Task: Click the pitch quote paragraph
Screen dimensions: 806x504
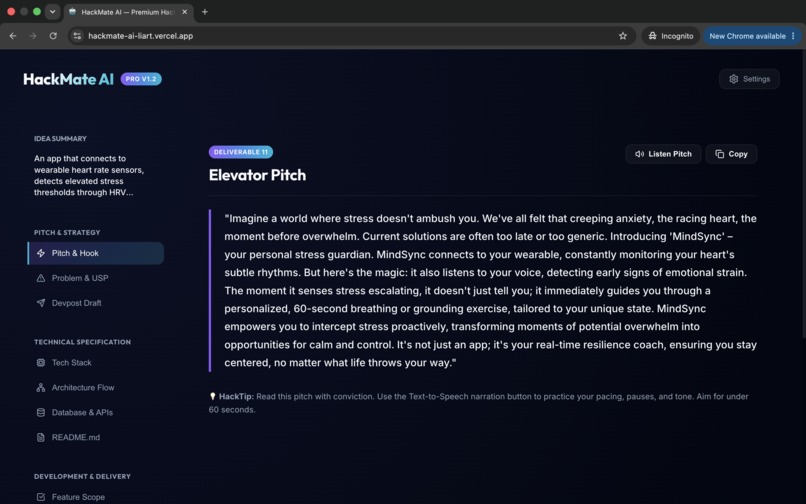Action: (490, 291)
